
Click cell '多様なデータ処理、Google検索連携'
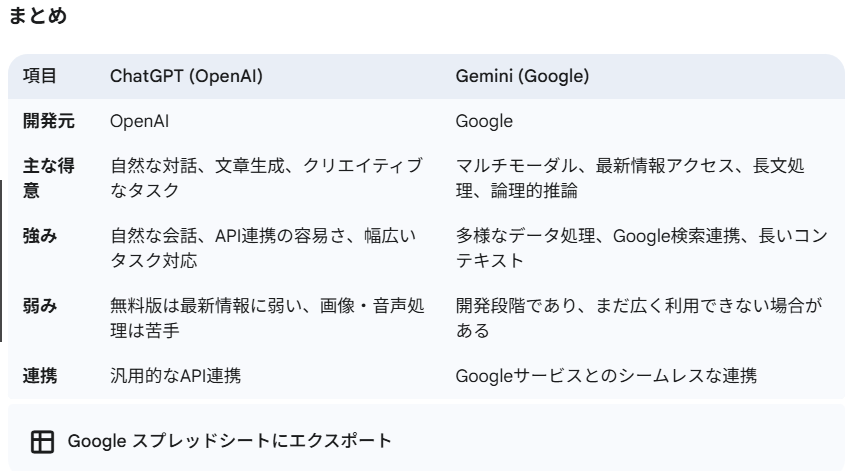642,248
